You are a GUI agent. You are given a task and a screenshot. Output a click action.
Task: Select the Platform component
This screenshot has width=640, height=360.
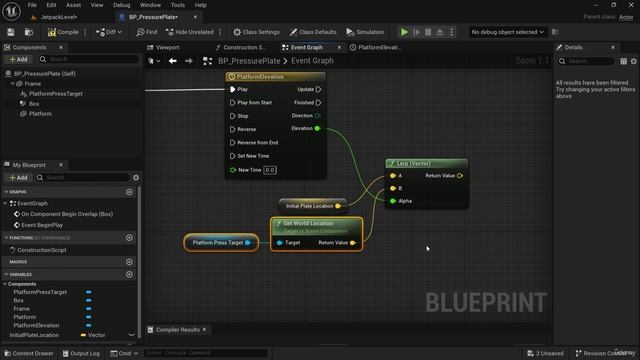pyautogui.click(x=40, y=113)
